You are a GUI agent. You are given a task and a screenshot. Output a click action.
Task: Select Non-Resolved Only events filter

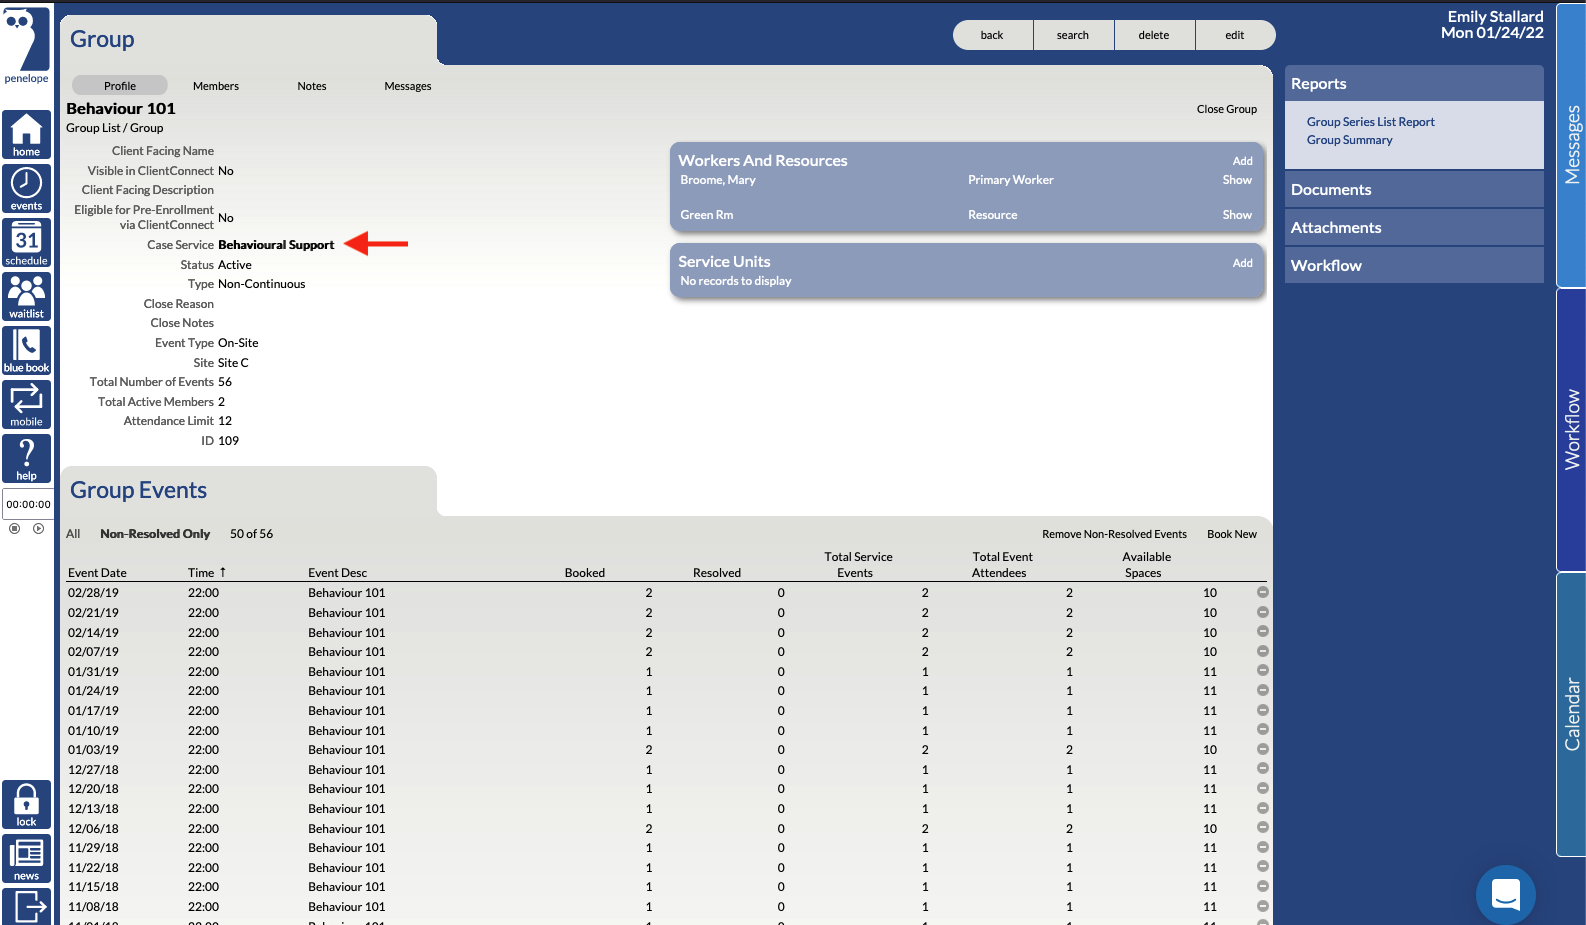click(x=155, y=534)
